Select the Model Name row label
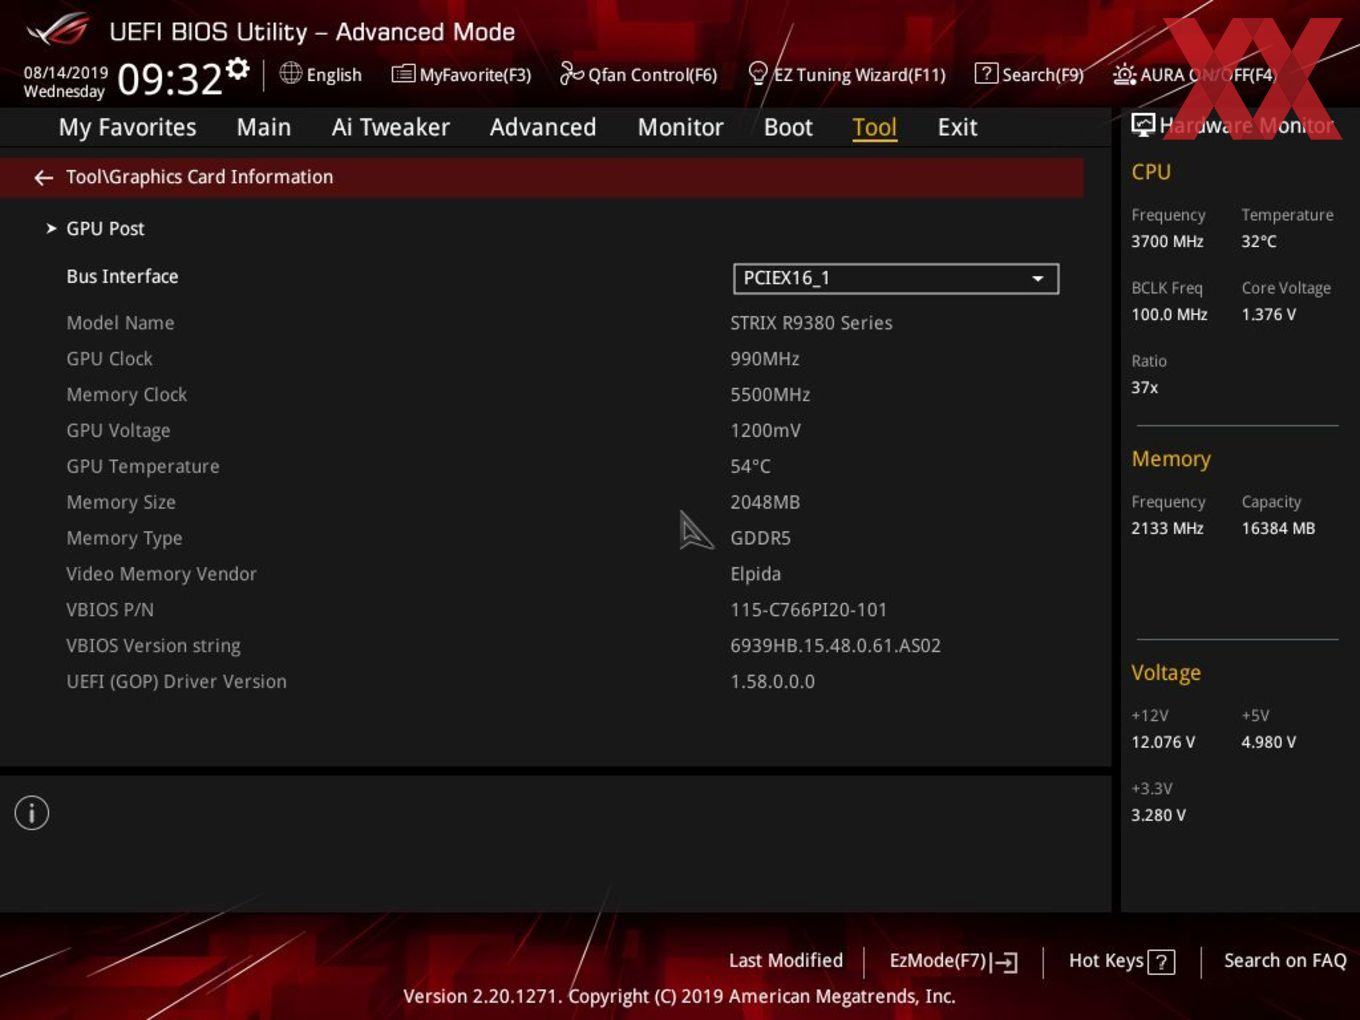This screenshot has width=1360, height=1020. coord(120,323)
